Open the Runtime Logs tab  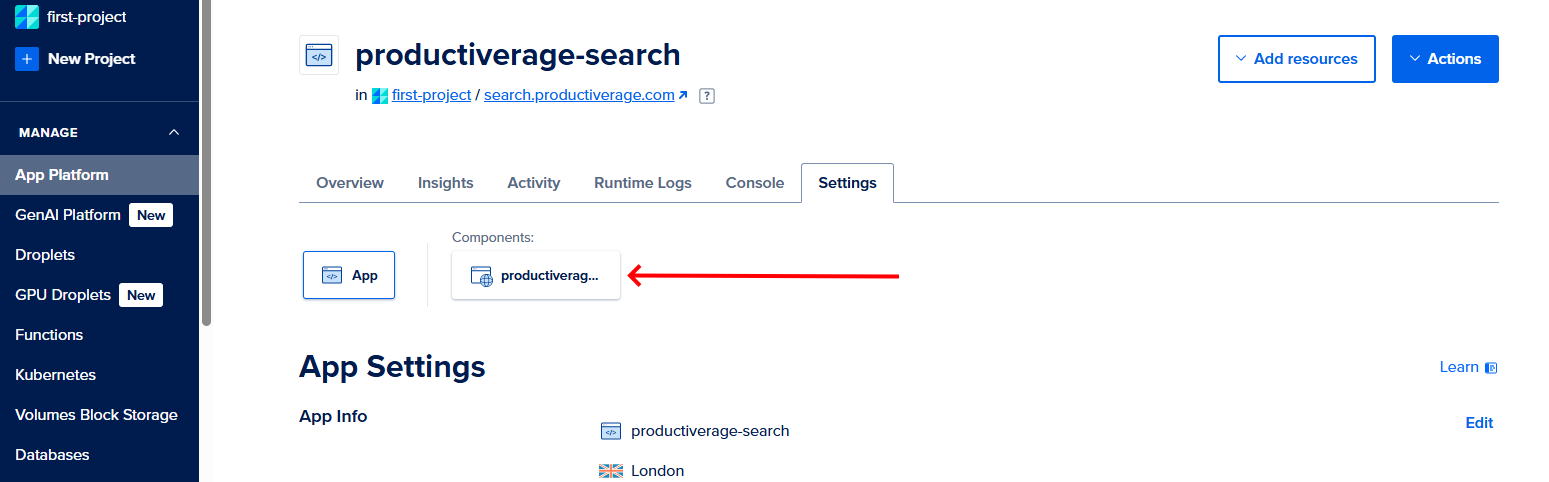click(x=642, y=183)
